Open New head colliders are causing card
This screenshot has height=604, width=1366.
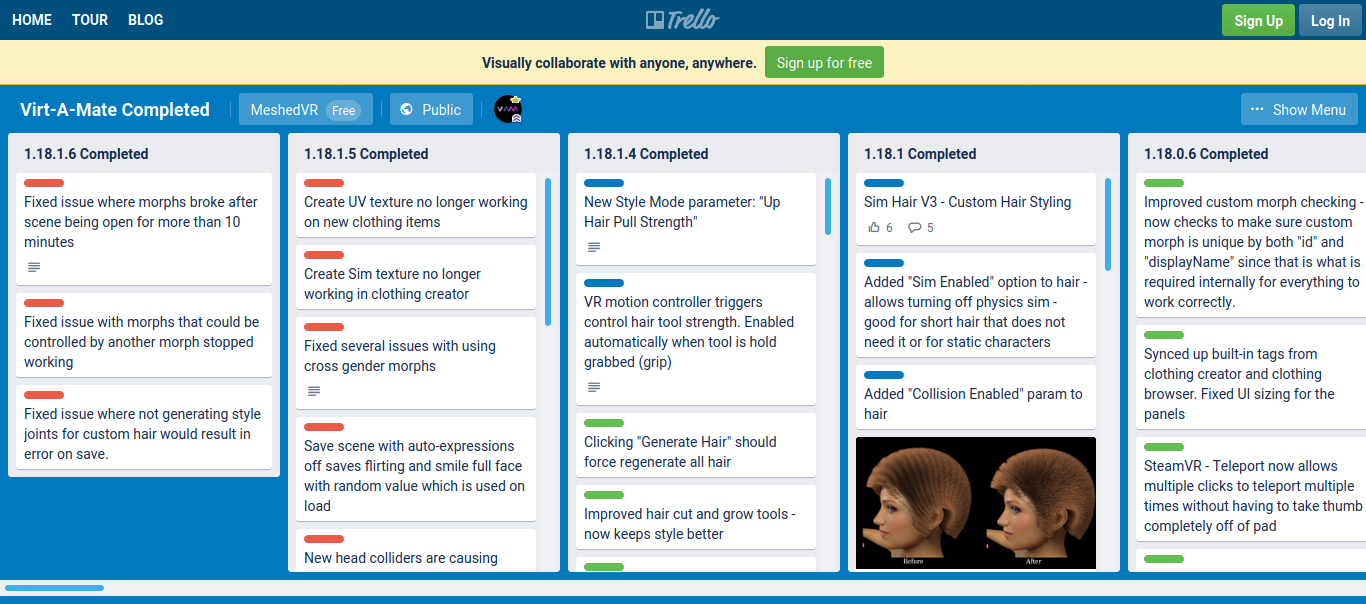click(x=416, y=551)
